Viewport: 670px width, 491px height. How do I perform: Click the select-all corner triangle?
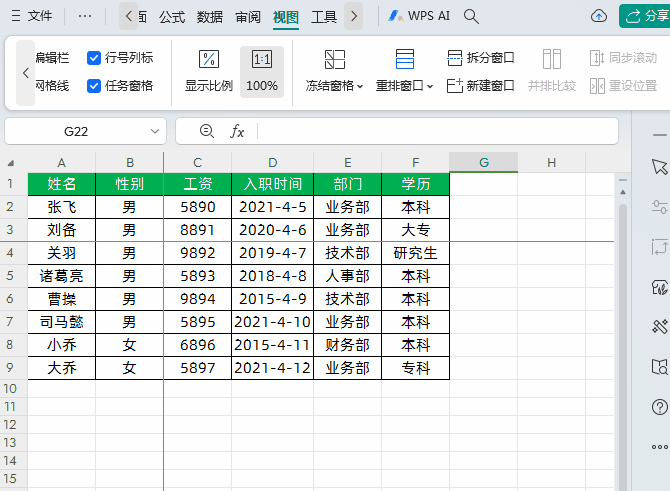click(12, 163)
